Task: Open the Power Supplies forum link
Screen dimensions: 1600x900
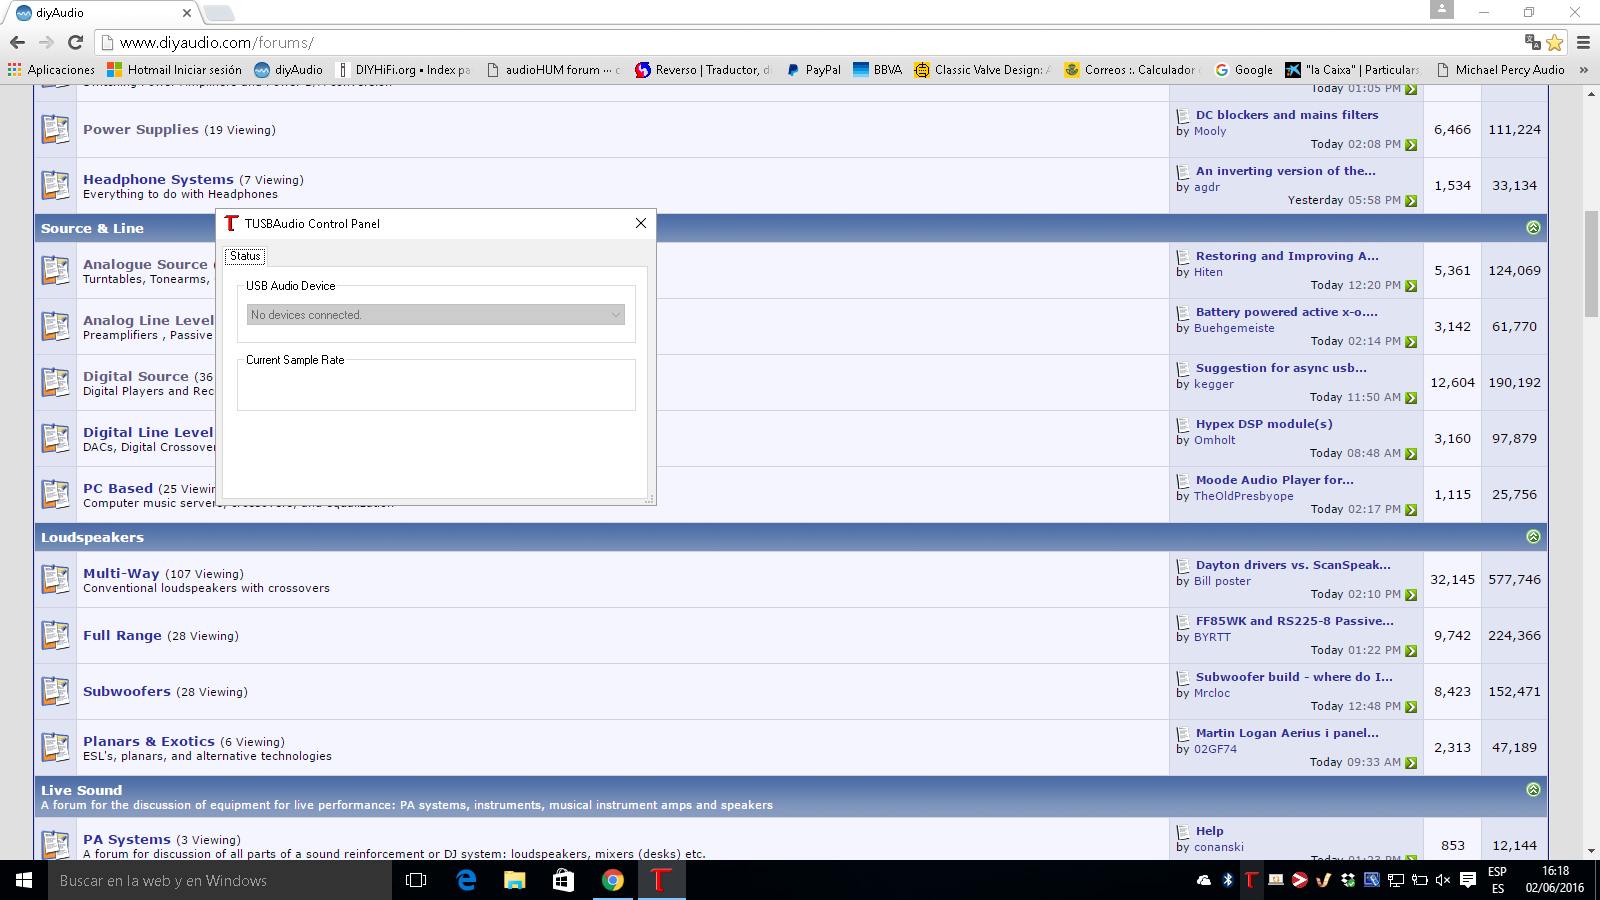Action: (x=141, y=129)
